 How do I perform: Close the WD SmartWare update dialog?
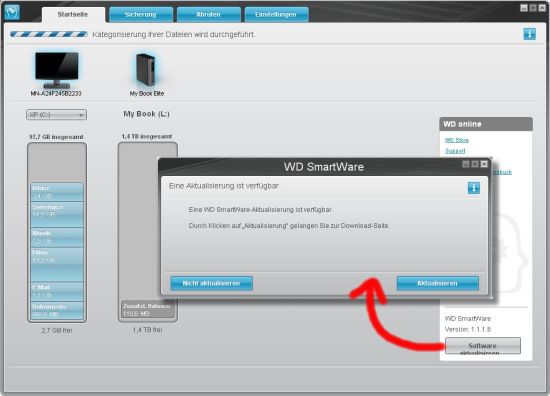coord(484,164)
